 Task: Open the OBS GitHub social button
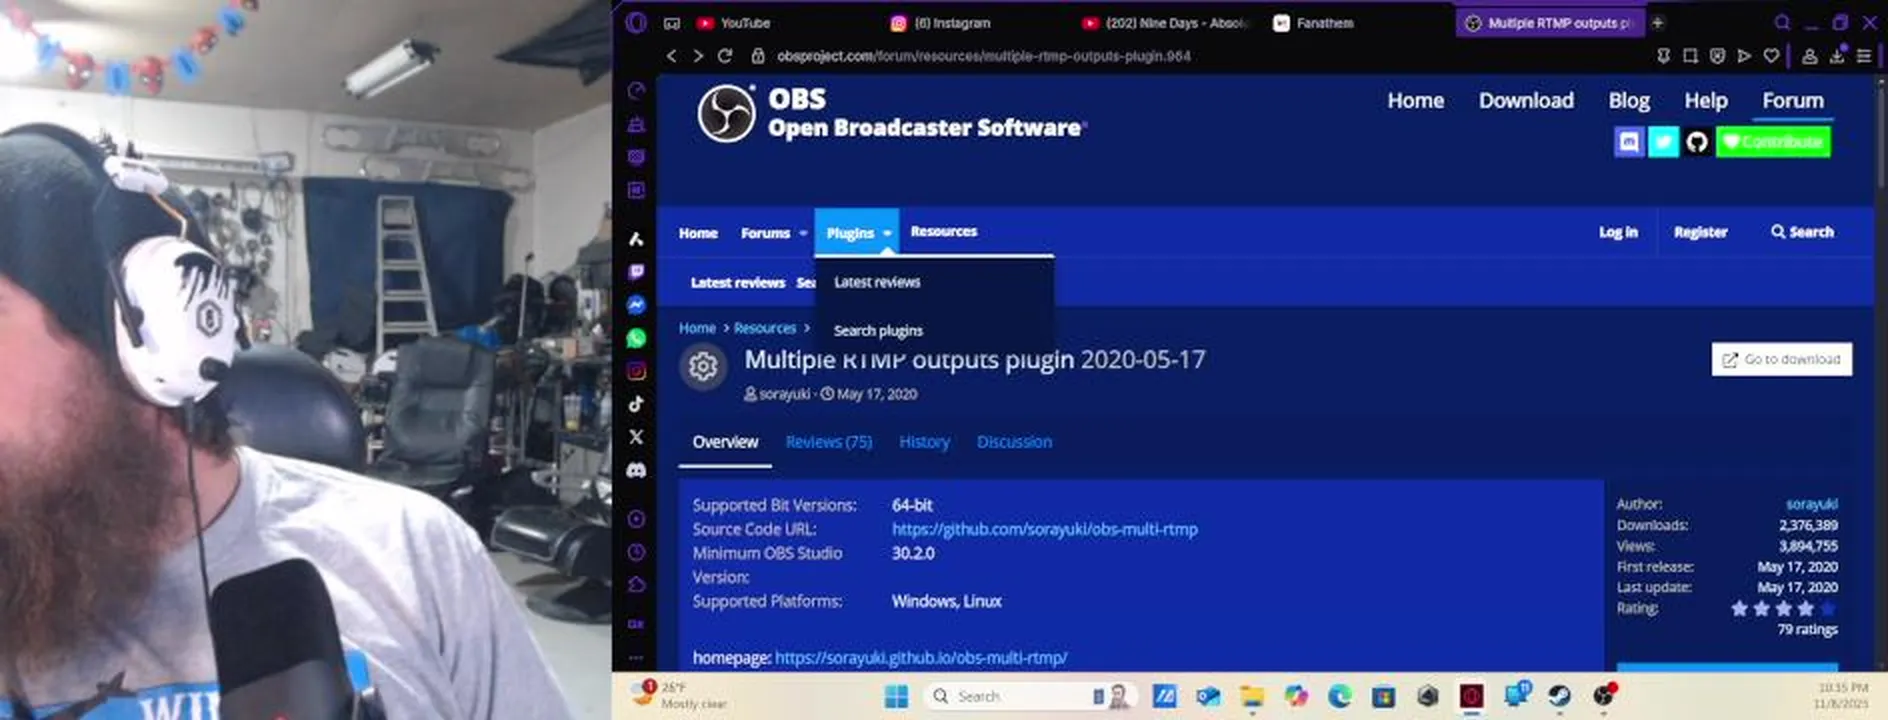point(1697,142)
